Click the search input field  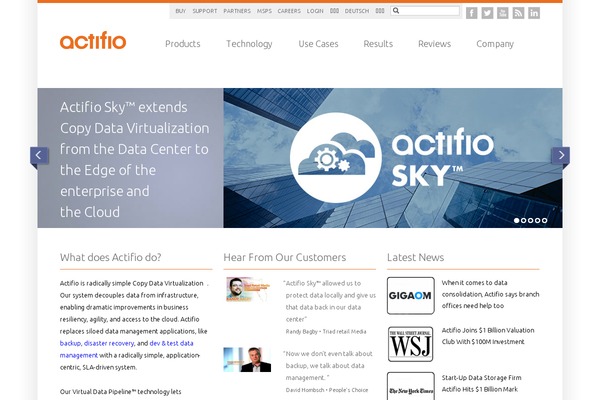425,11
